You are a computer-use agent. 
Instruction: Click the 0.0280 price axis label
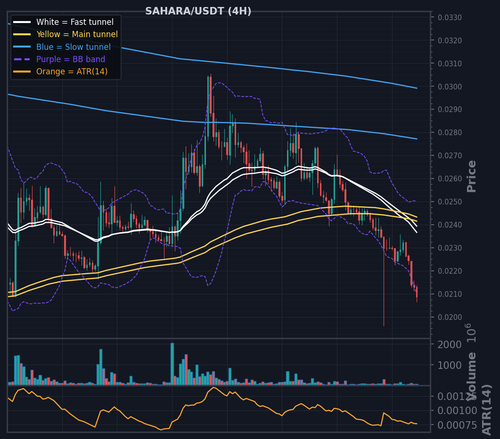450,133
